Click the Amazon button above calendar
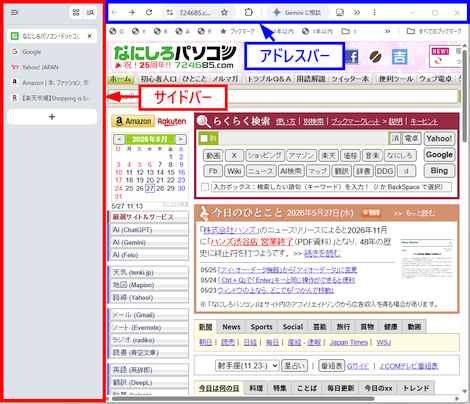This screenshot has width=470, height=404. tap(133, 121)
